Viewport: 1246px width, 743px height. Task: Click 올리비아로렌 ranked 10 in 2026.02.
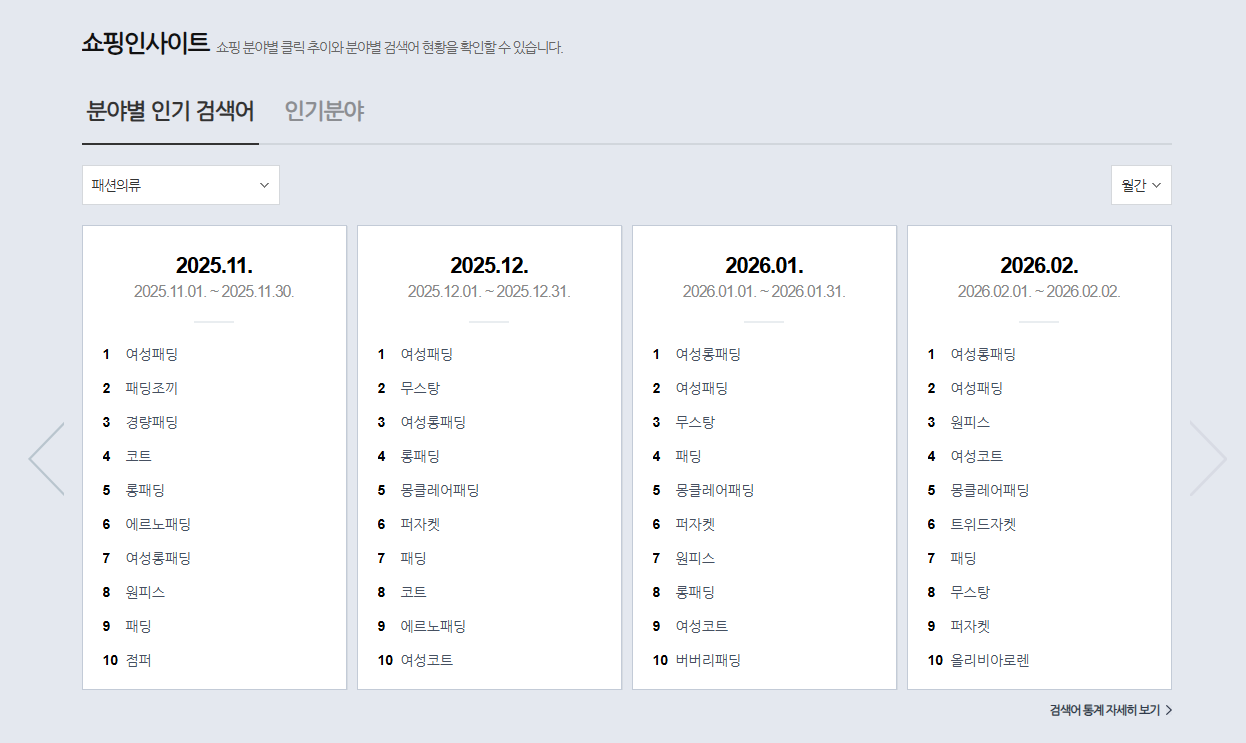coord(990,660)
